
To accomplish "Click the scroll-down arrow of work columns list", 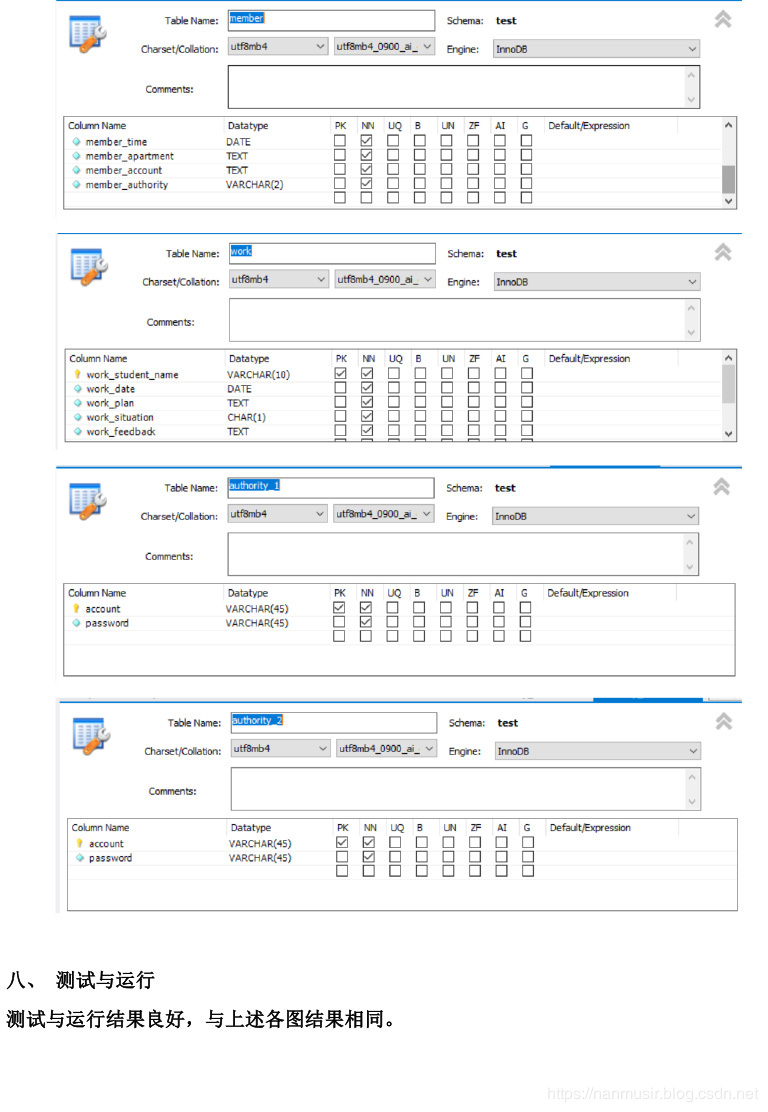I will point(728,433).
